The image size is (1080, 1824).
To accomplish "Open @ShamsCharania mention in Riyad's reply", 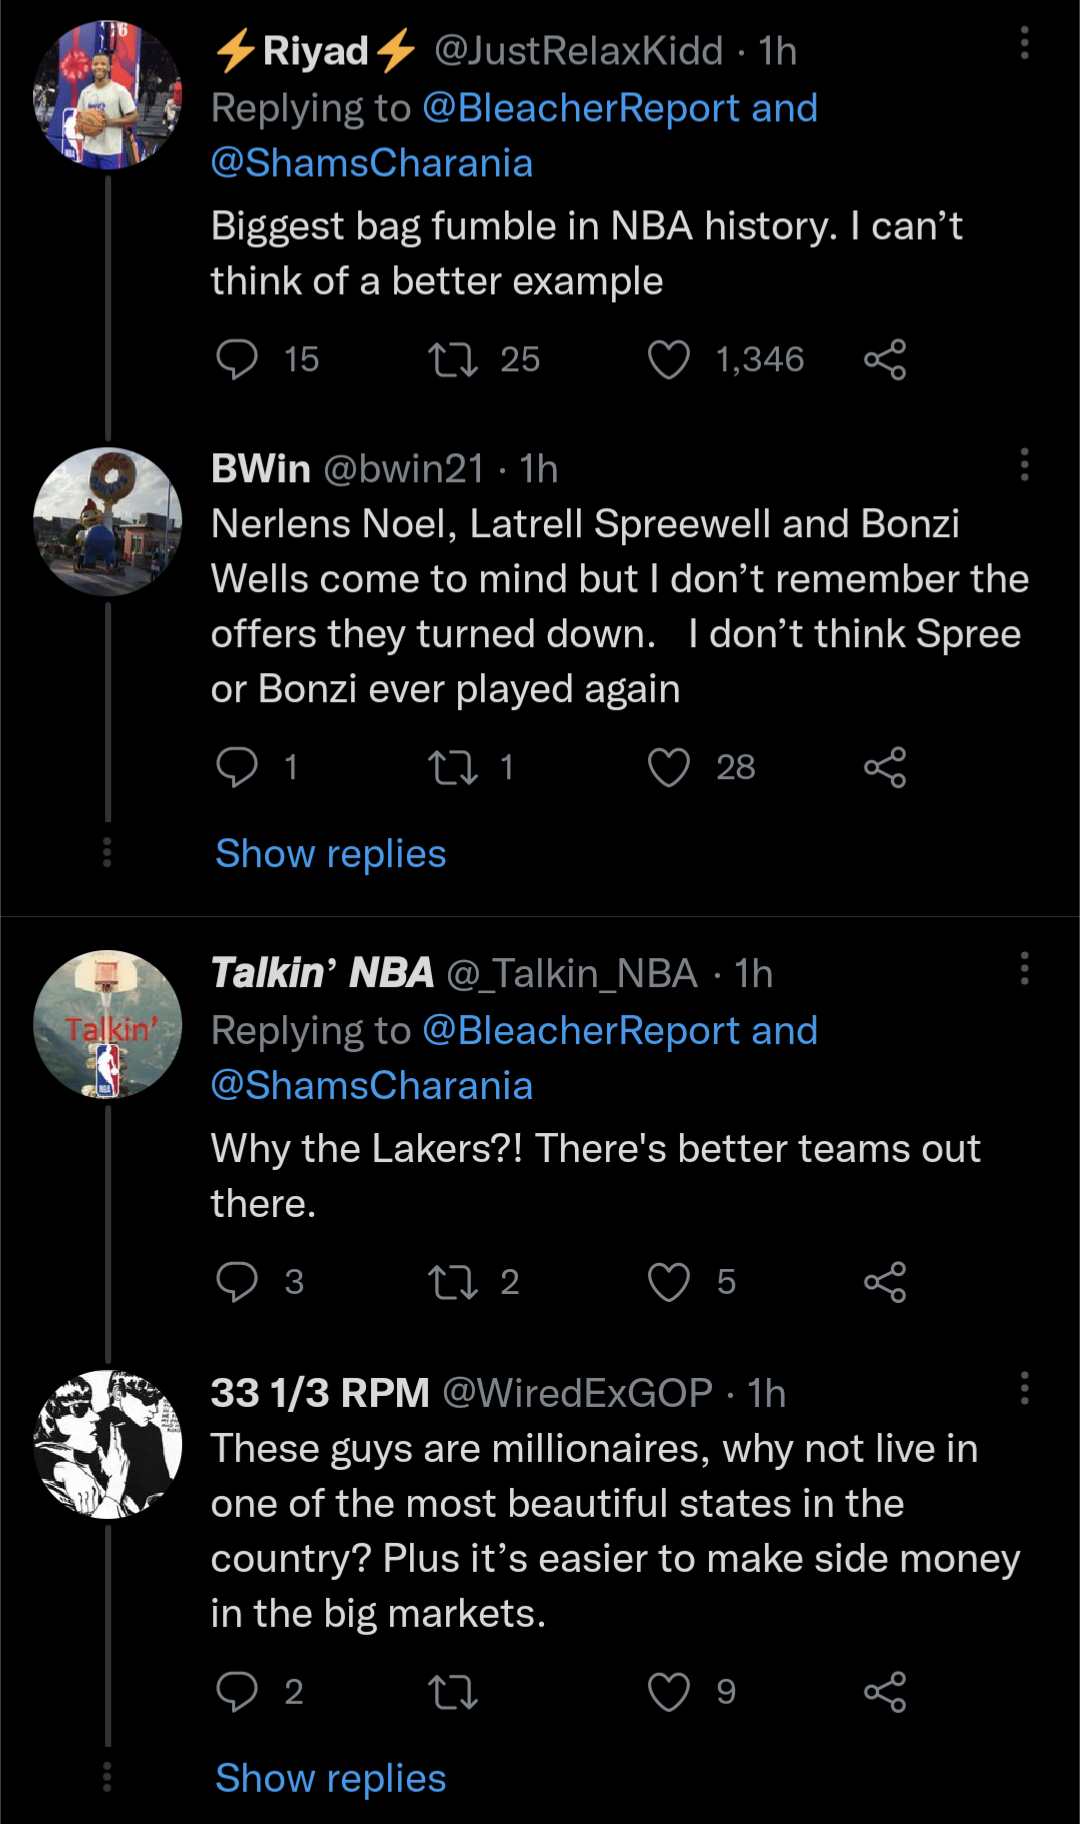I will pos(372,163).
